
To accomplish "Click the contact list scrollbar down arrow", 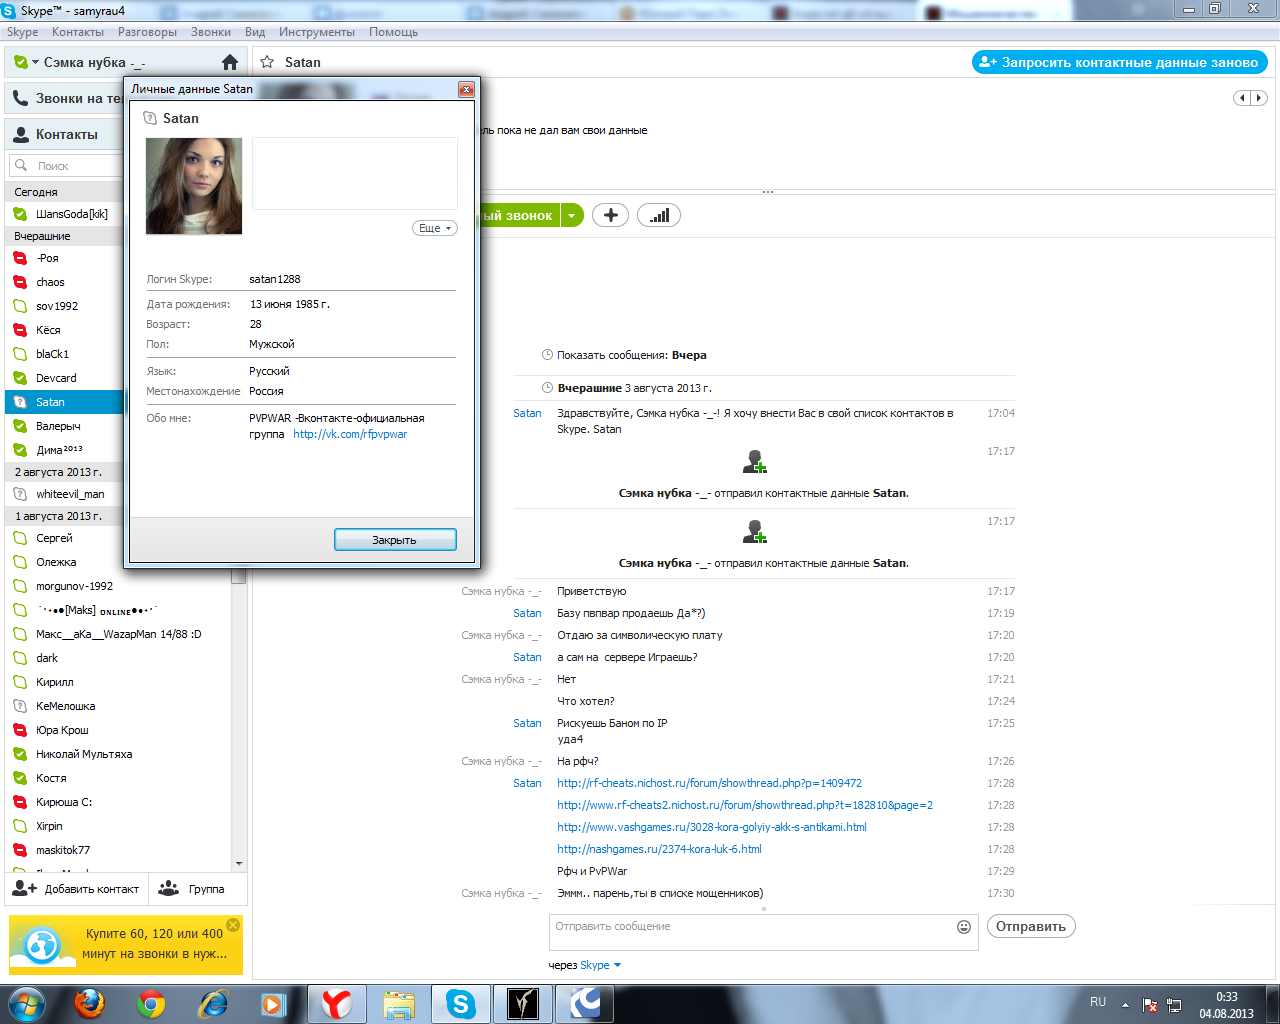I will tap(239, 863).
